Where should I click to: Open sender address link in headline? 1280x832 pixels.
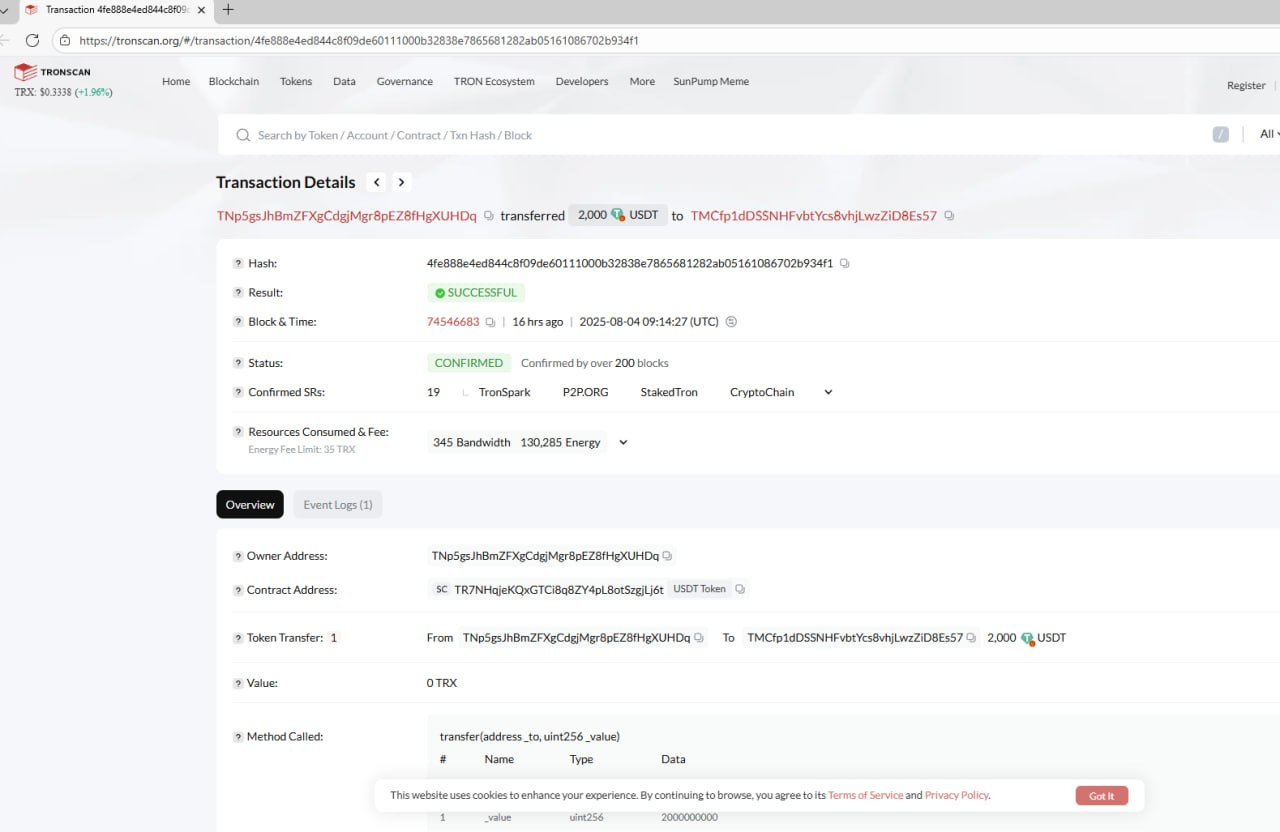(x=347, y=216)
